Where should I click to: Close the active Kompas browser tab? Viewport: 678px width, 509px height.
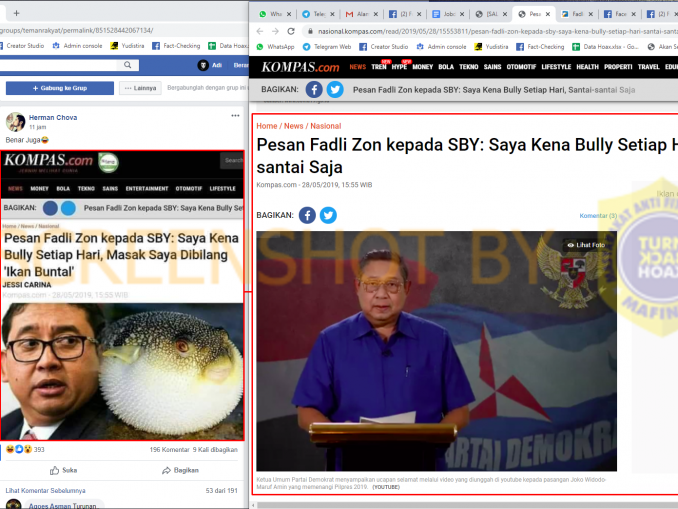(548, 14)
